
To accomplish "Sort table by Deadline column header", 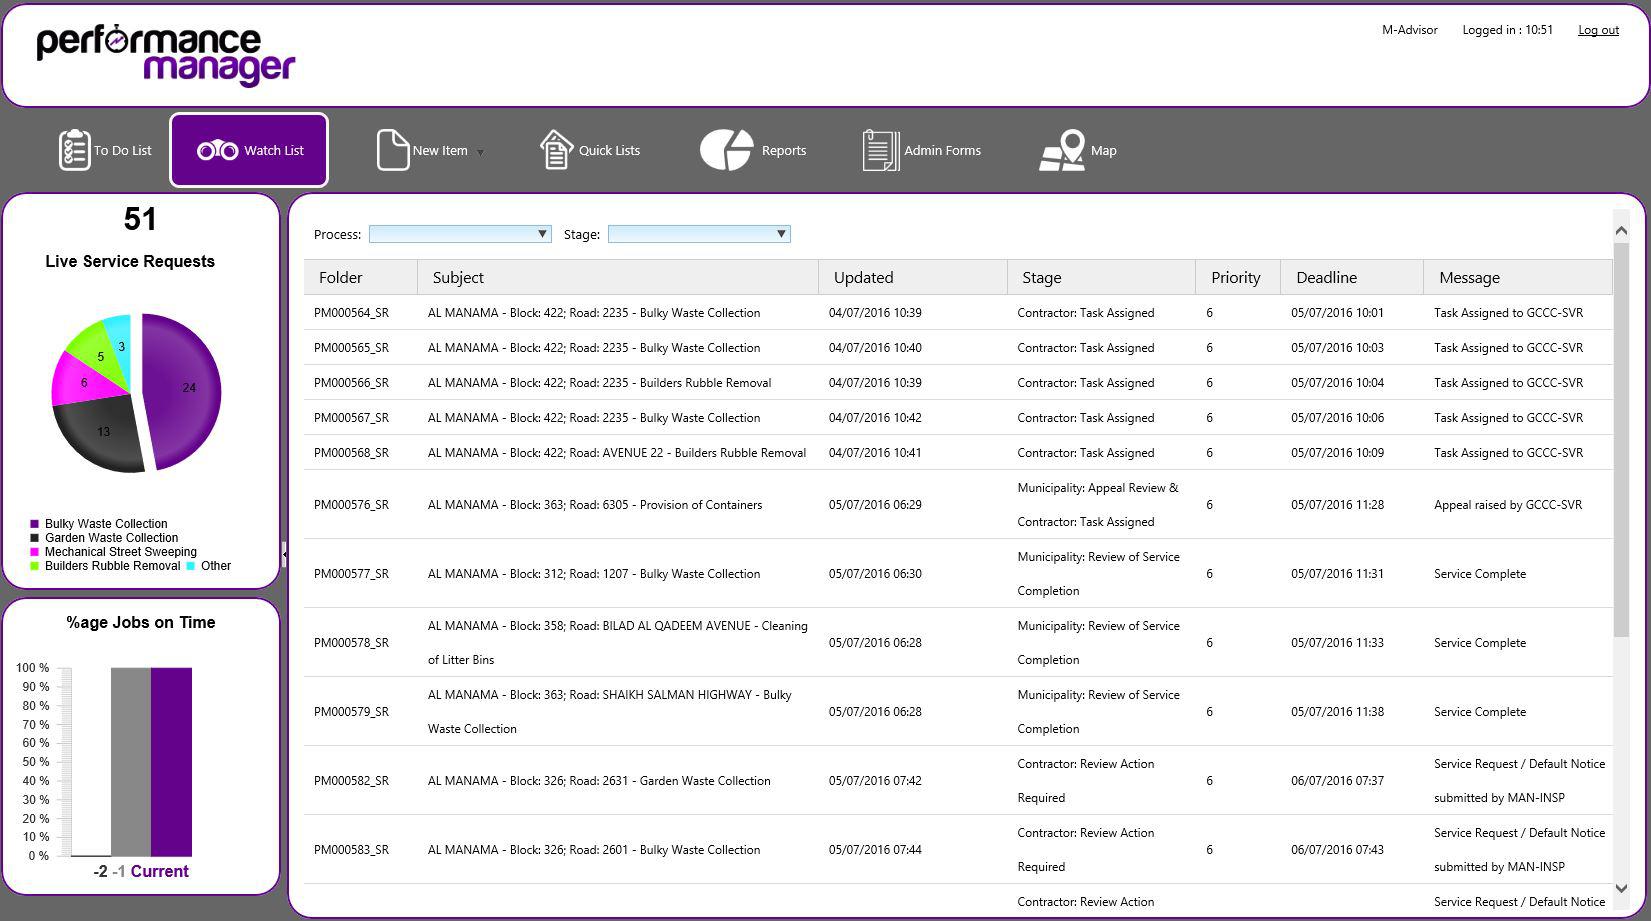I will pos(1352,277).
